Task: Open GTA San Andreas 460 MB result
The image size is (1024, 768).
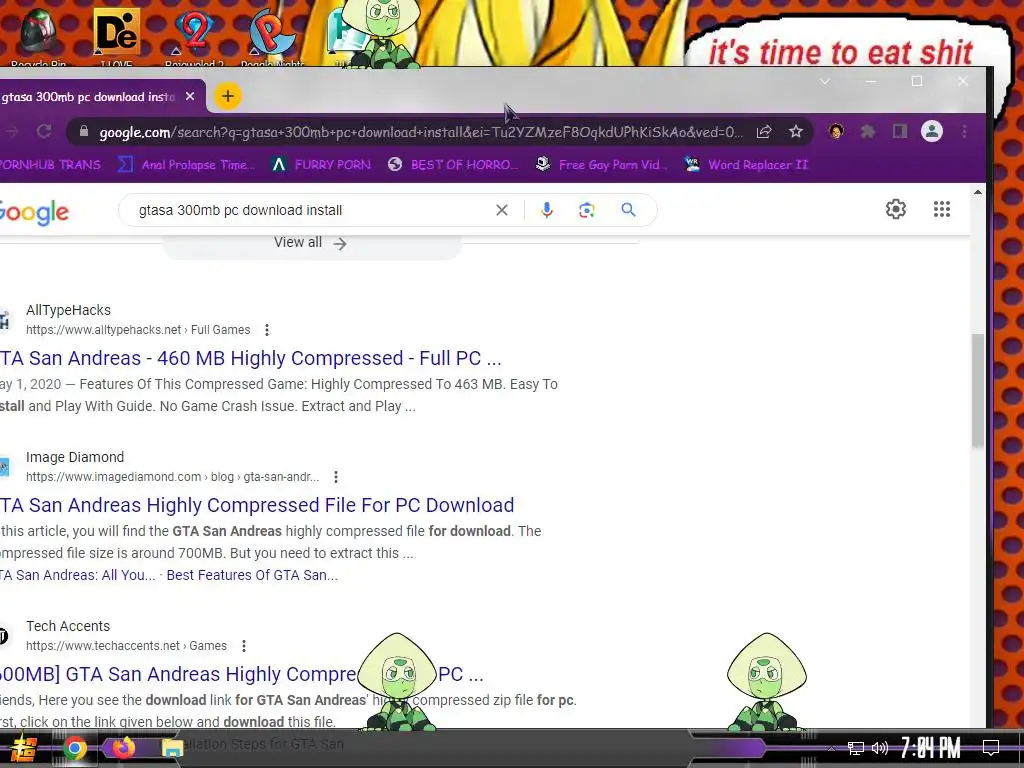Action: (251, 358)
